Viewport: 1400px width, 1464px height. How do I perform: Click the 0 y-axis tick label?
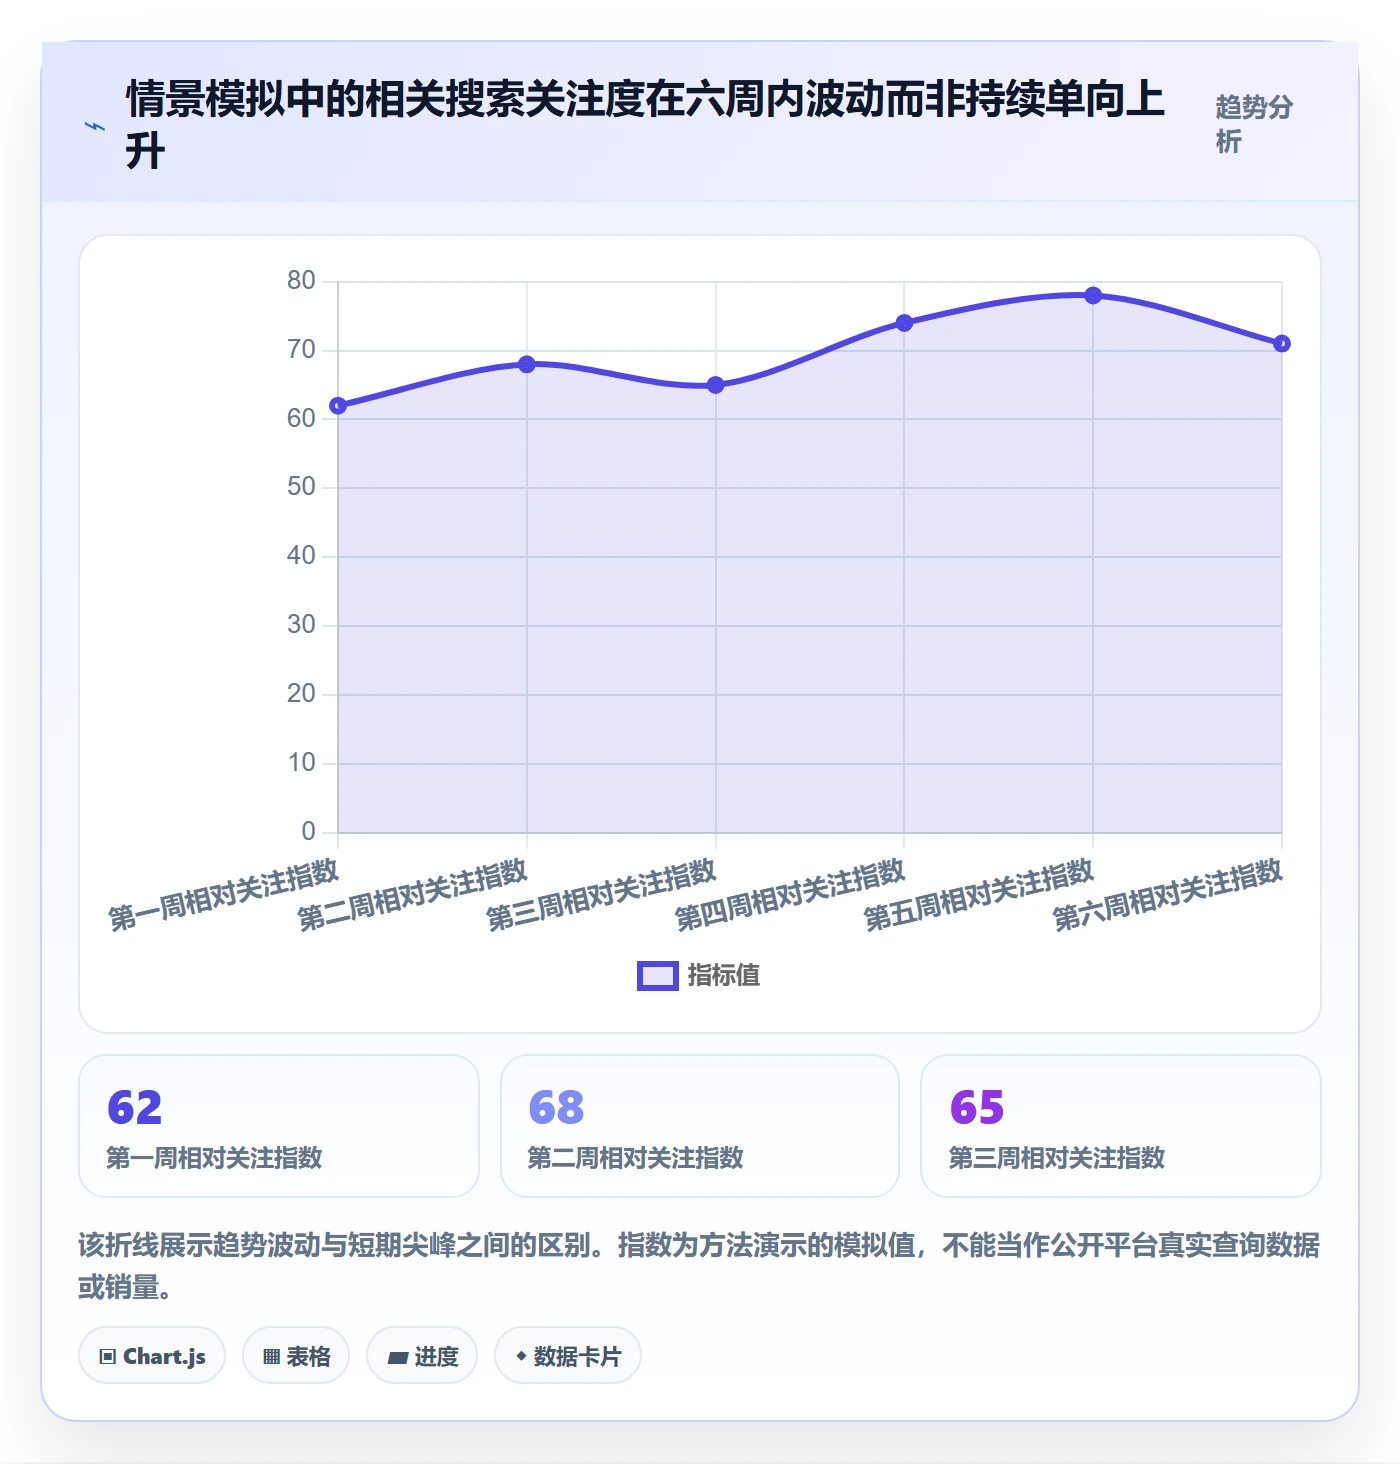click(x=308, y=831)
